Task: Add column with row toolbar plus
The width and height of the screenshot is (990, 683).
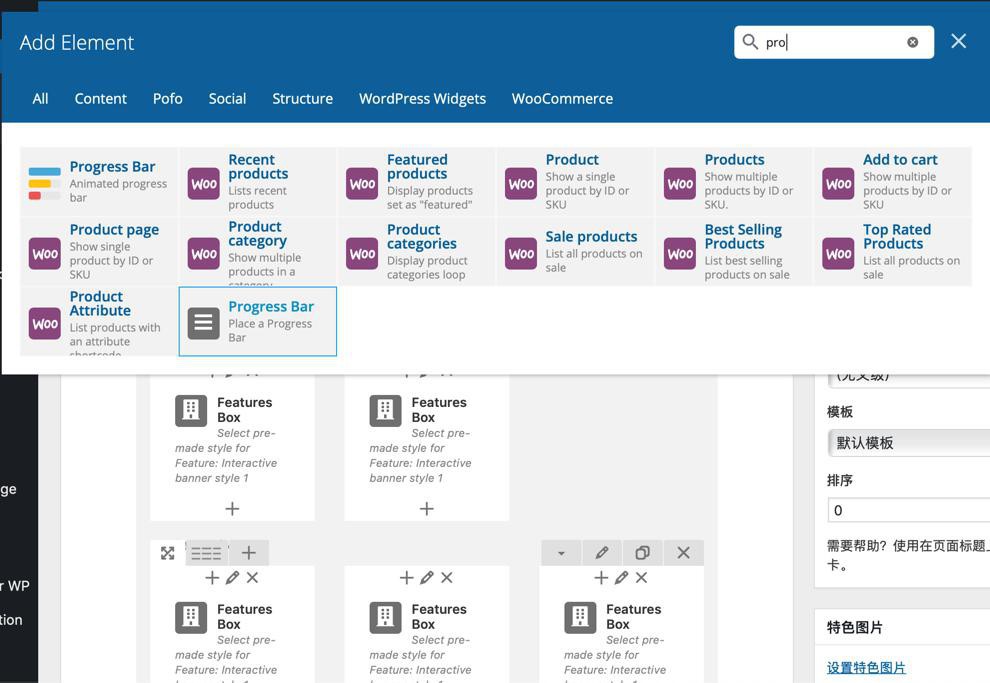Action: (249, 553)
